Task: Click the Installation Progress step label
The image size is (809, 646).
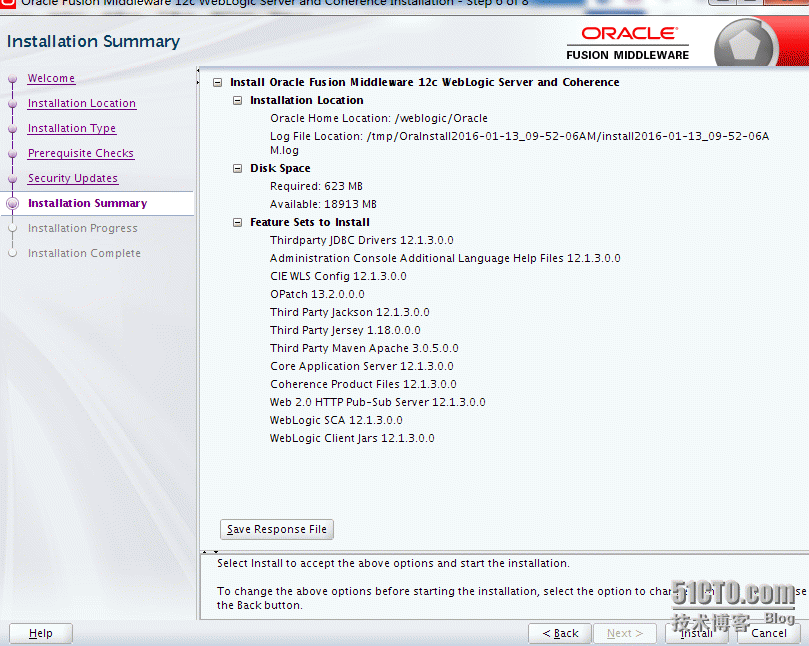Action: click(83, 228)
